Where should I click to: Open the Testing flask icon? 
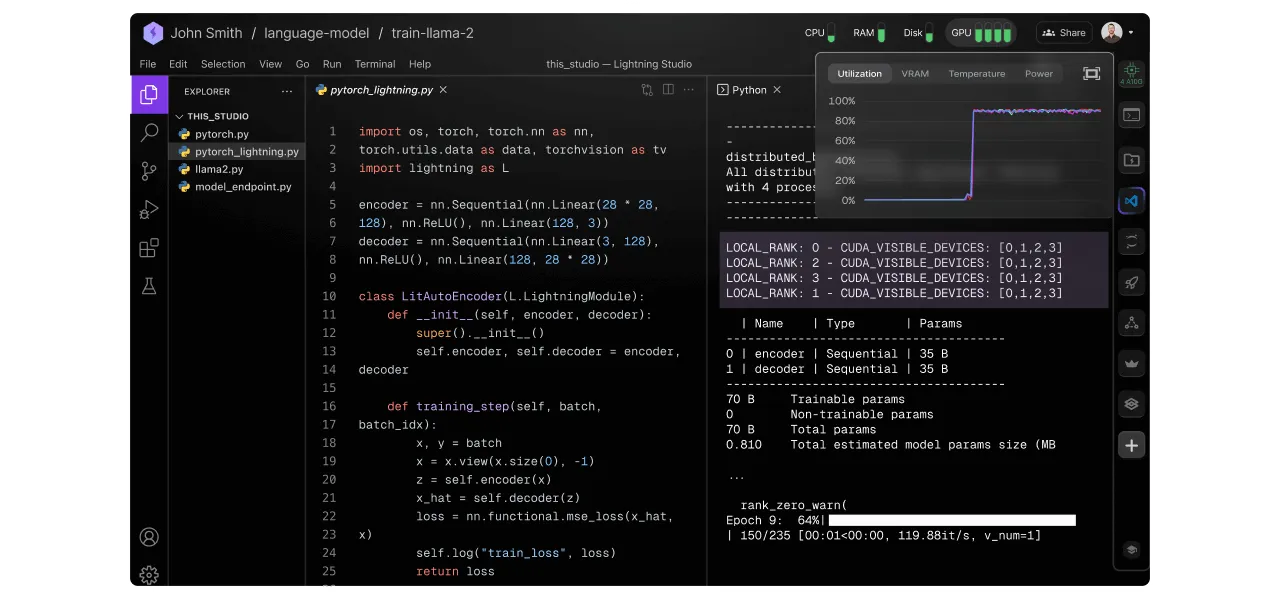click(x=149, y=286)
